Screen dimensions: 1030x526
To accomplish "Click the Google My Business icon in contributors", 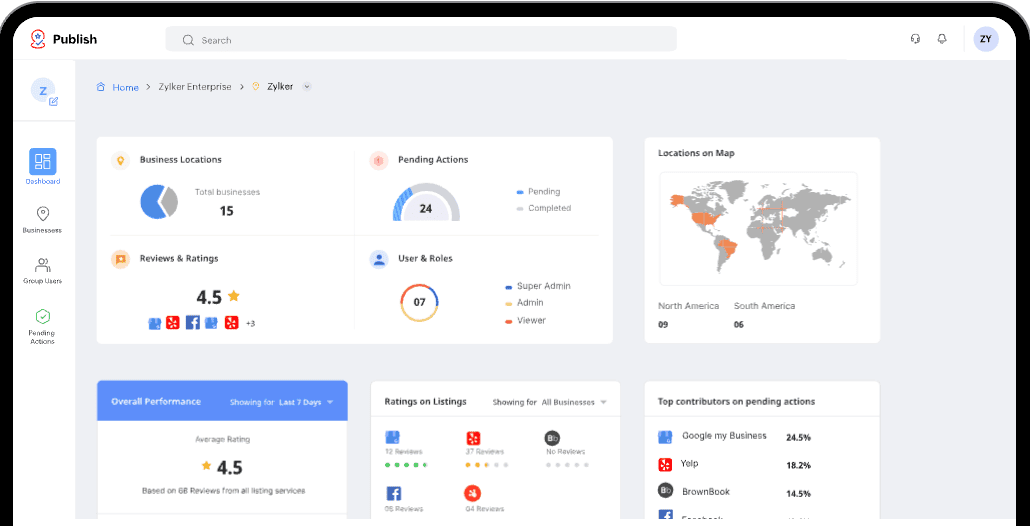I will point(665,437).
